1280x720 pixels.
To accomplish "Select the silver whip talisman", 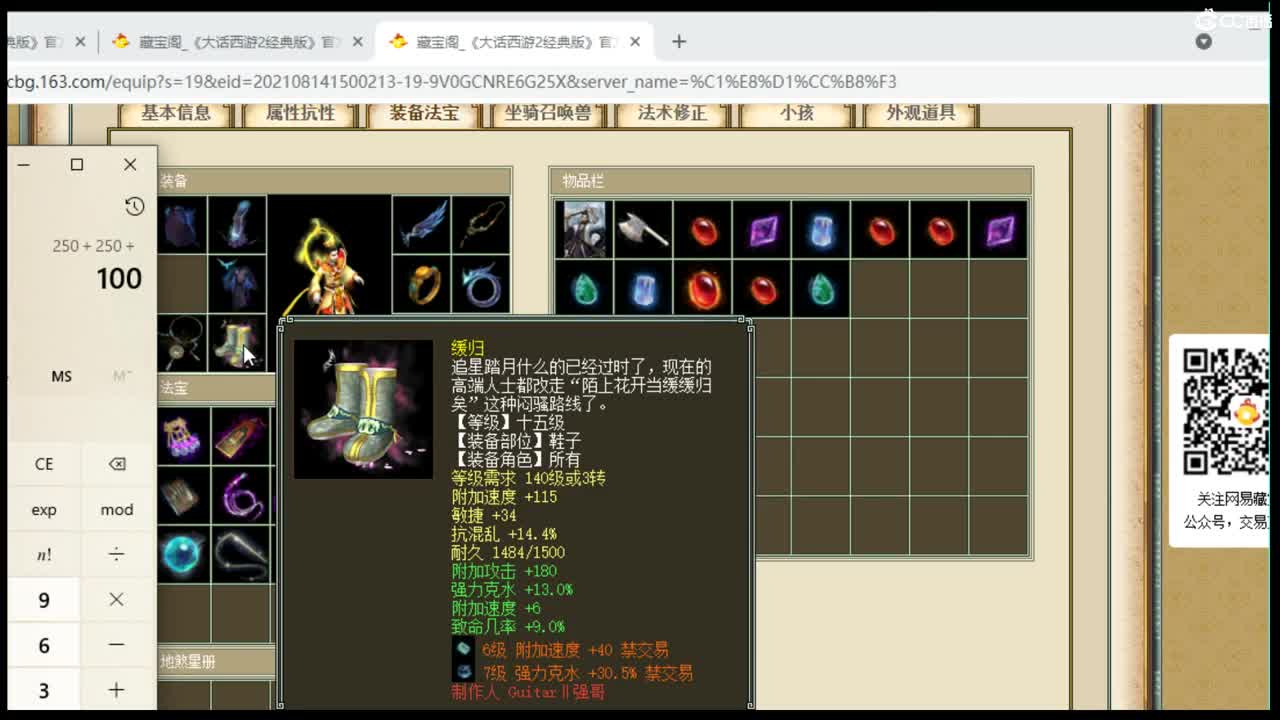I will tap(241, 554).
